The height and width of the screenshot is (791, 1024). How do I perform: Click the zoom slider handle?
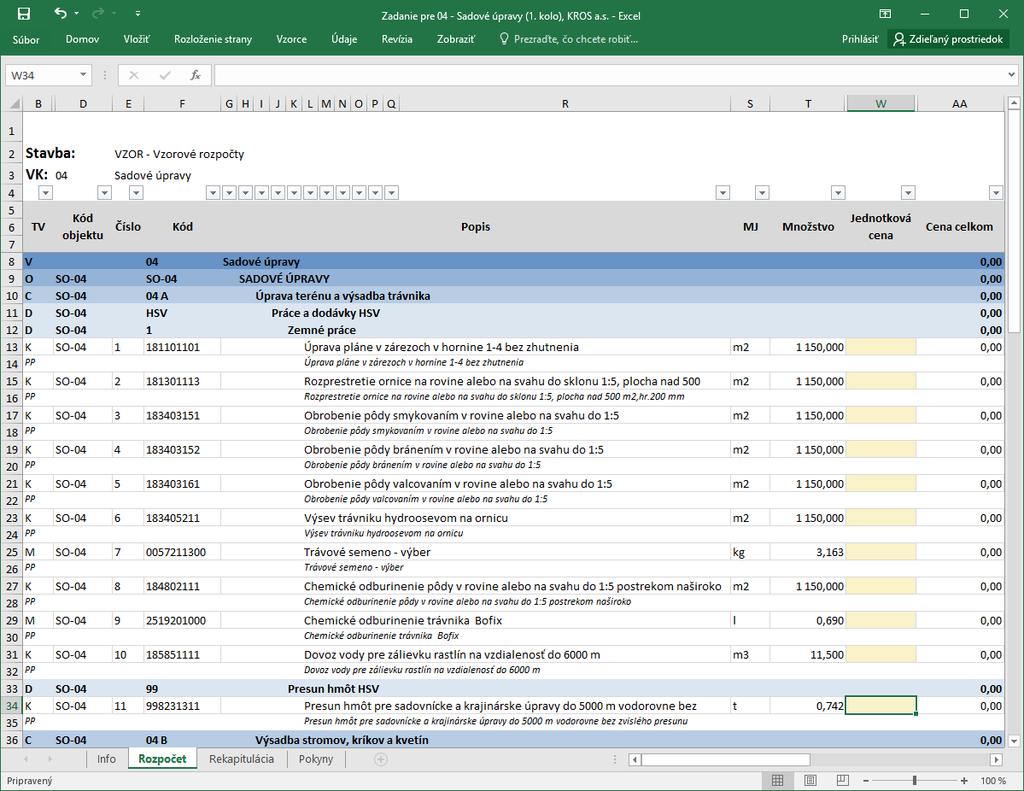coord(915,781)
